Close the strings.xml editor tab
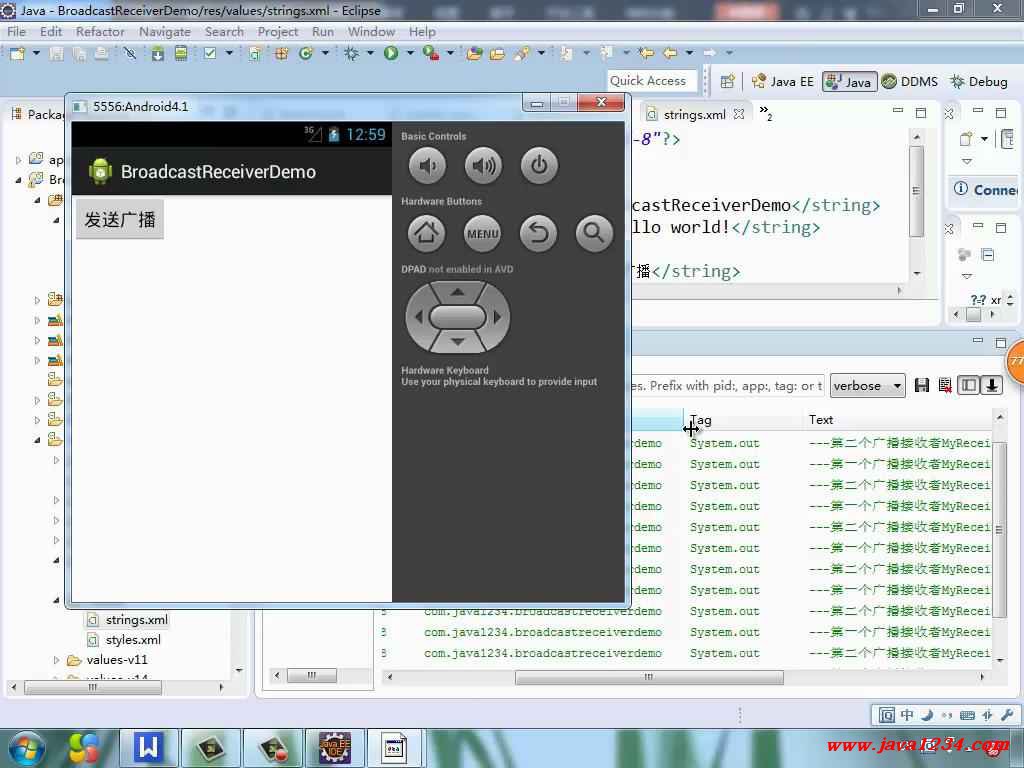 [x=739, y=114]
